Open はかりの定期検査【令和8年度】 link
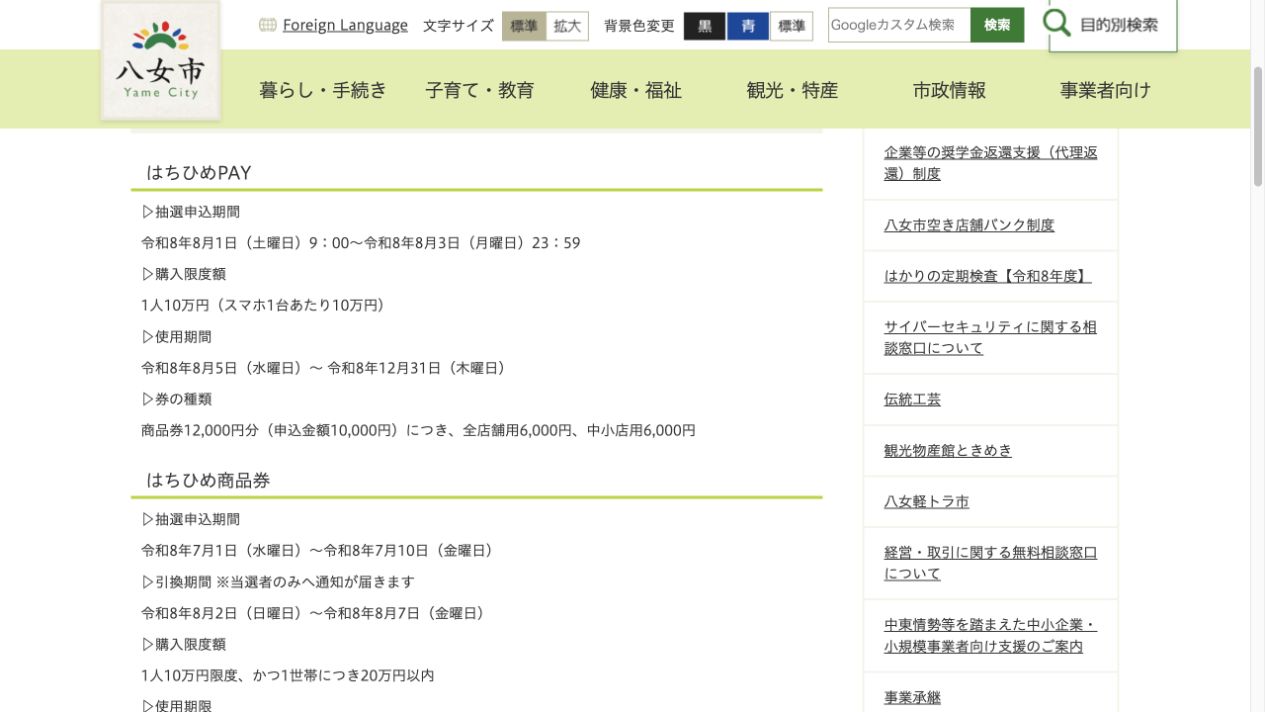Screen dimensions: 1265x712 pyautogui.click(x=987, y=276)
